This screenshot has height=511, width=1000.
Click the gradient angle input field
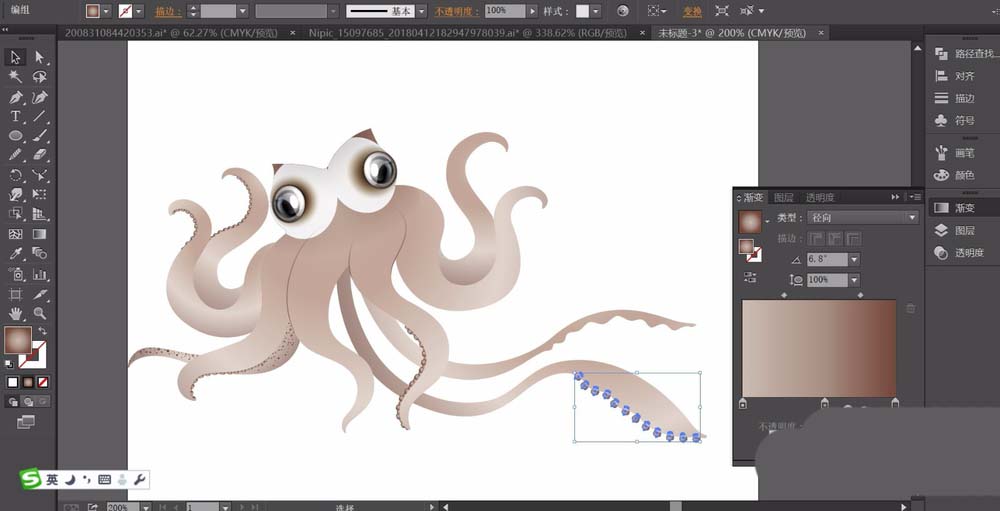click(x=827, y=260)
